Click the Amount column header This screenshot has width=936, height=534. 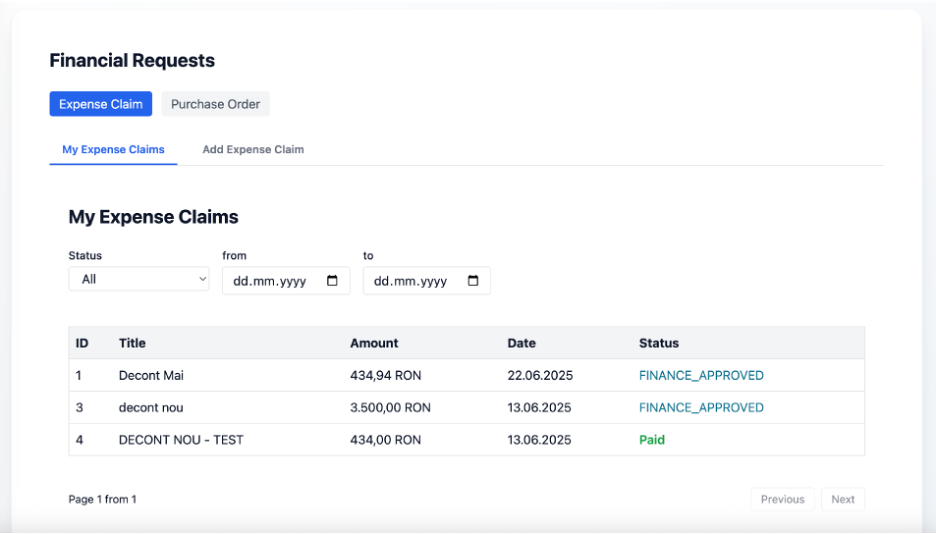[374, 343]
